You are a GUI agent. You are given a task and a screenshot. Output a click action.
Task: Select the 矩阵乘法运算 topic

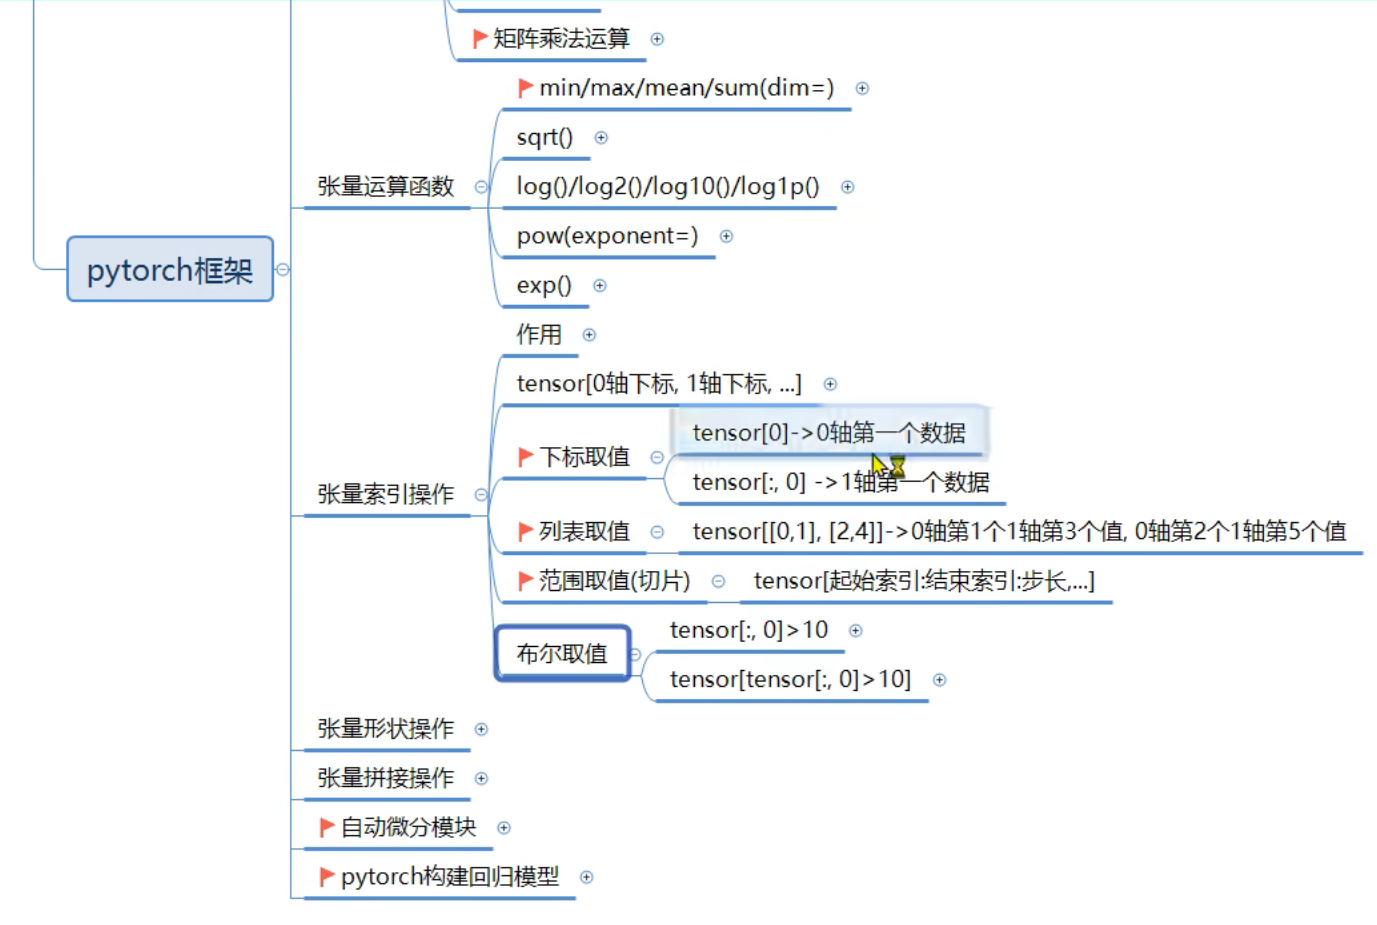(x=561, y=38)
